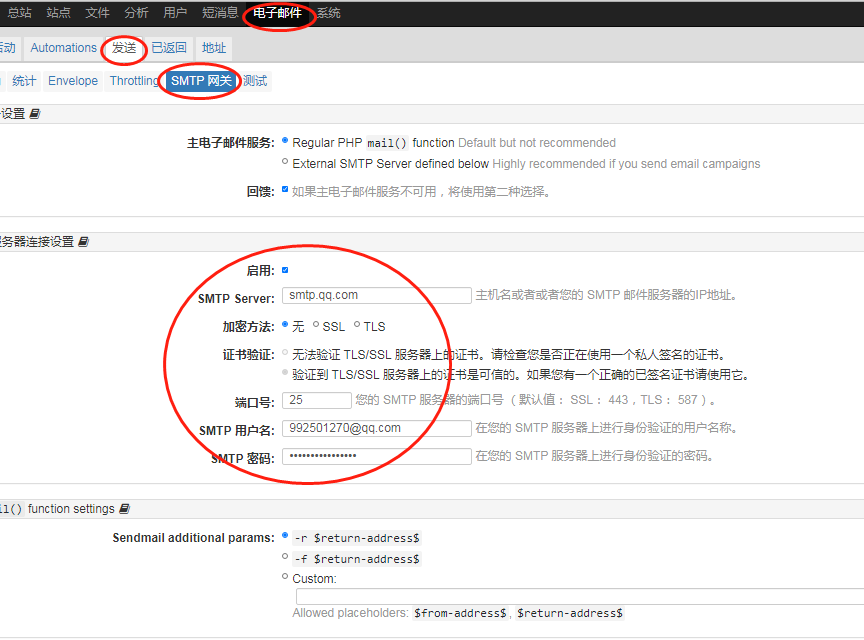This screenshot has height=640, width=864.
Task: Select 验证到 TLS/SSL trusted certificate option
Action: [x=285, y=373]
